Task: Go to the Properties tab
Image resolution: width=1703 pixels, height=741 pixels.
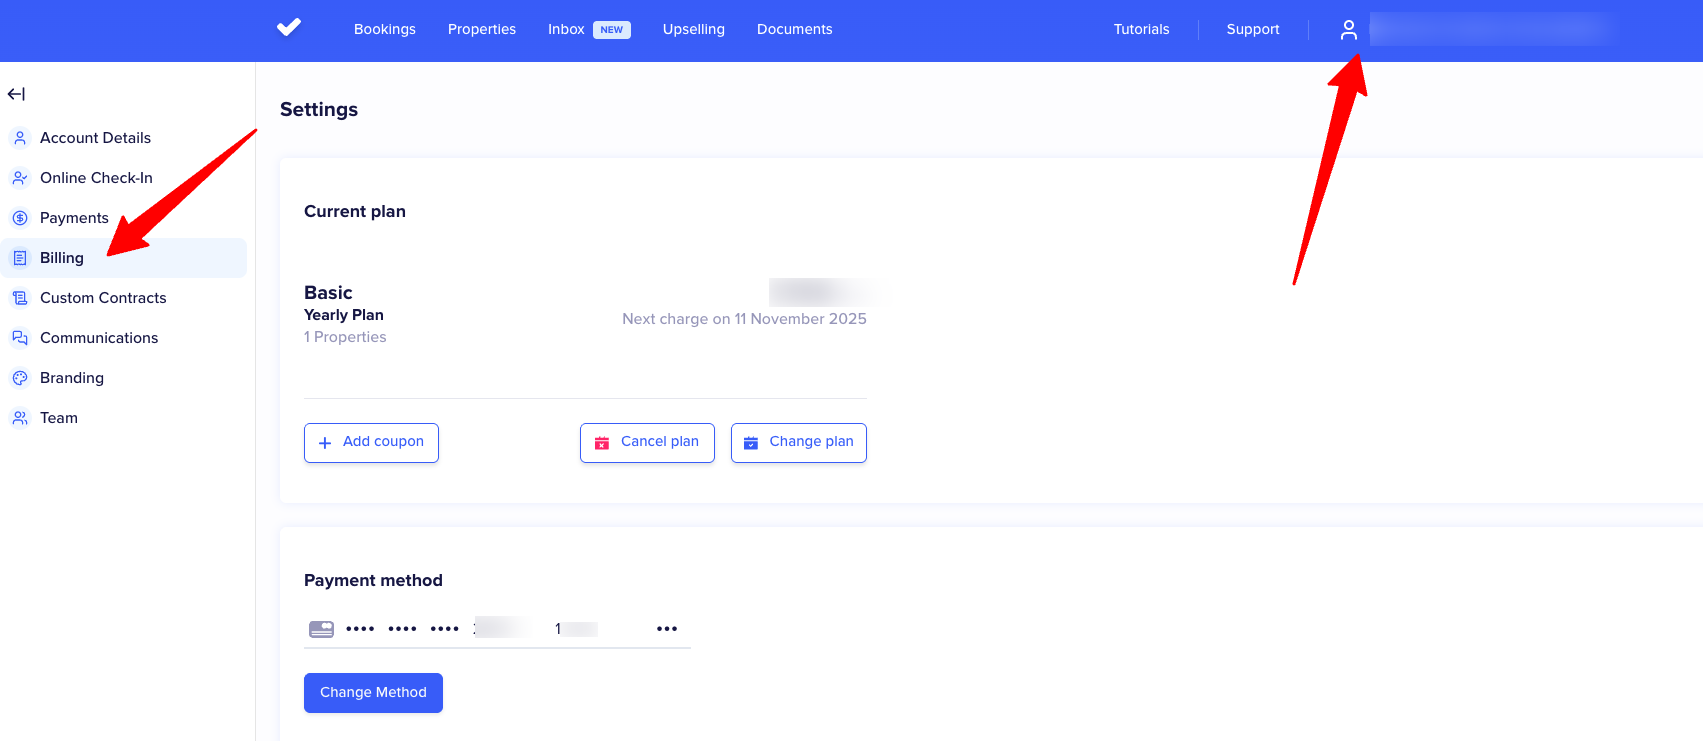Action: 481,29
